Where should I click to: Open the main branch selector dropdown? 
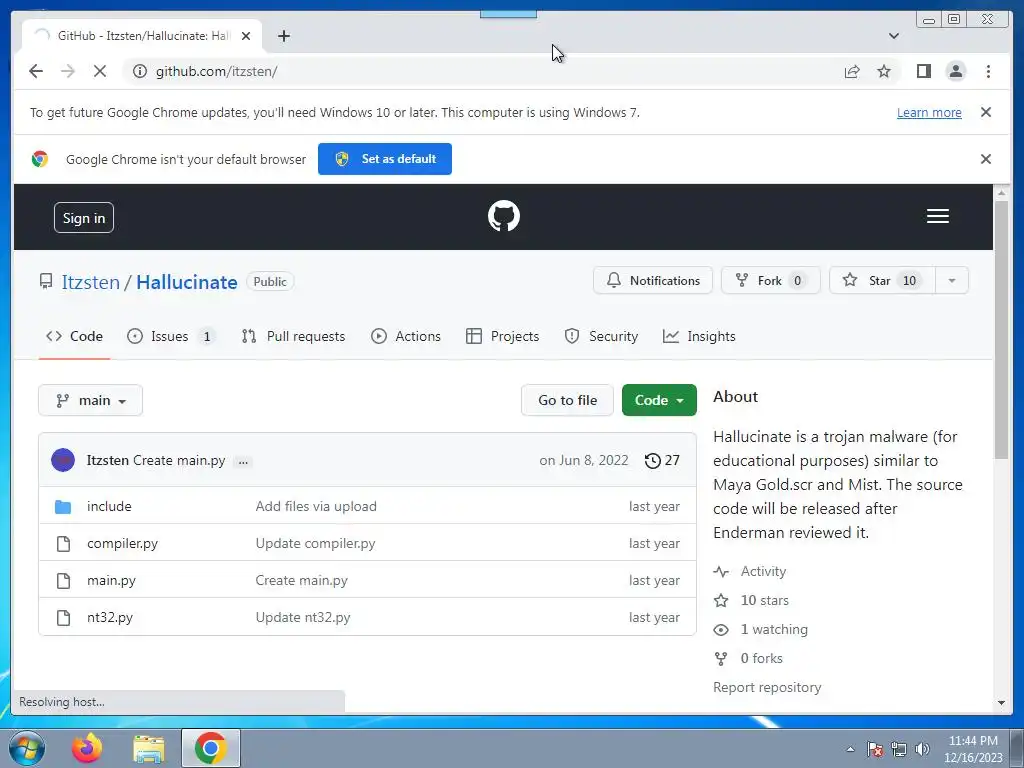click(x=90, y=400)
